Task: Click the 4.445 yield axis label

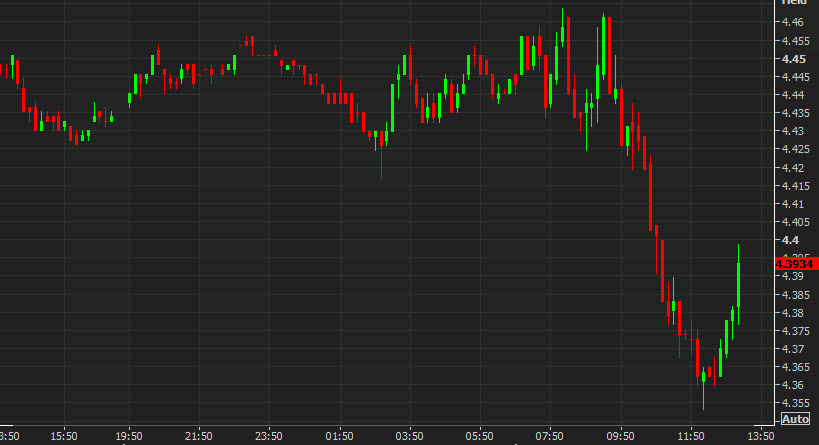Action: pyautogui.click(x=795, y=77)
